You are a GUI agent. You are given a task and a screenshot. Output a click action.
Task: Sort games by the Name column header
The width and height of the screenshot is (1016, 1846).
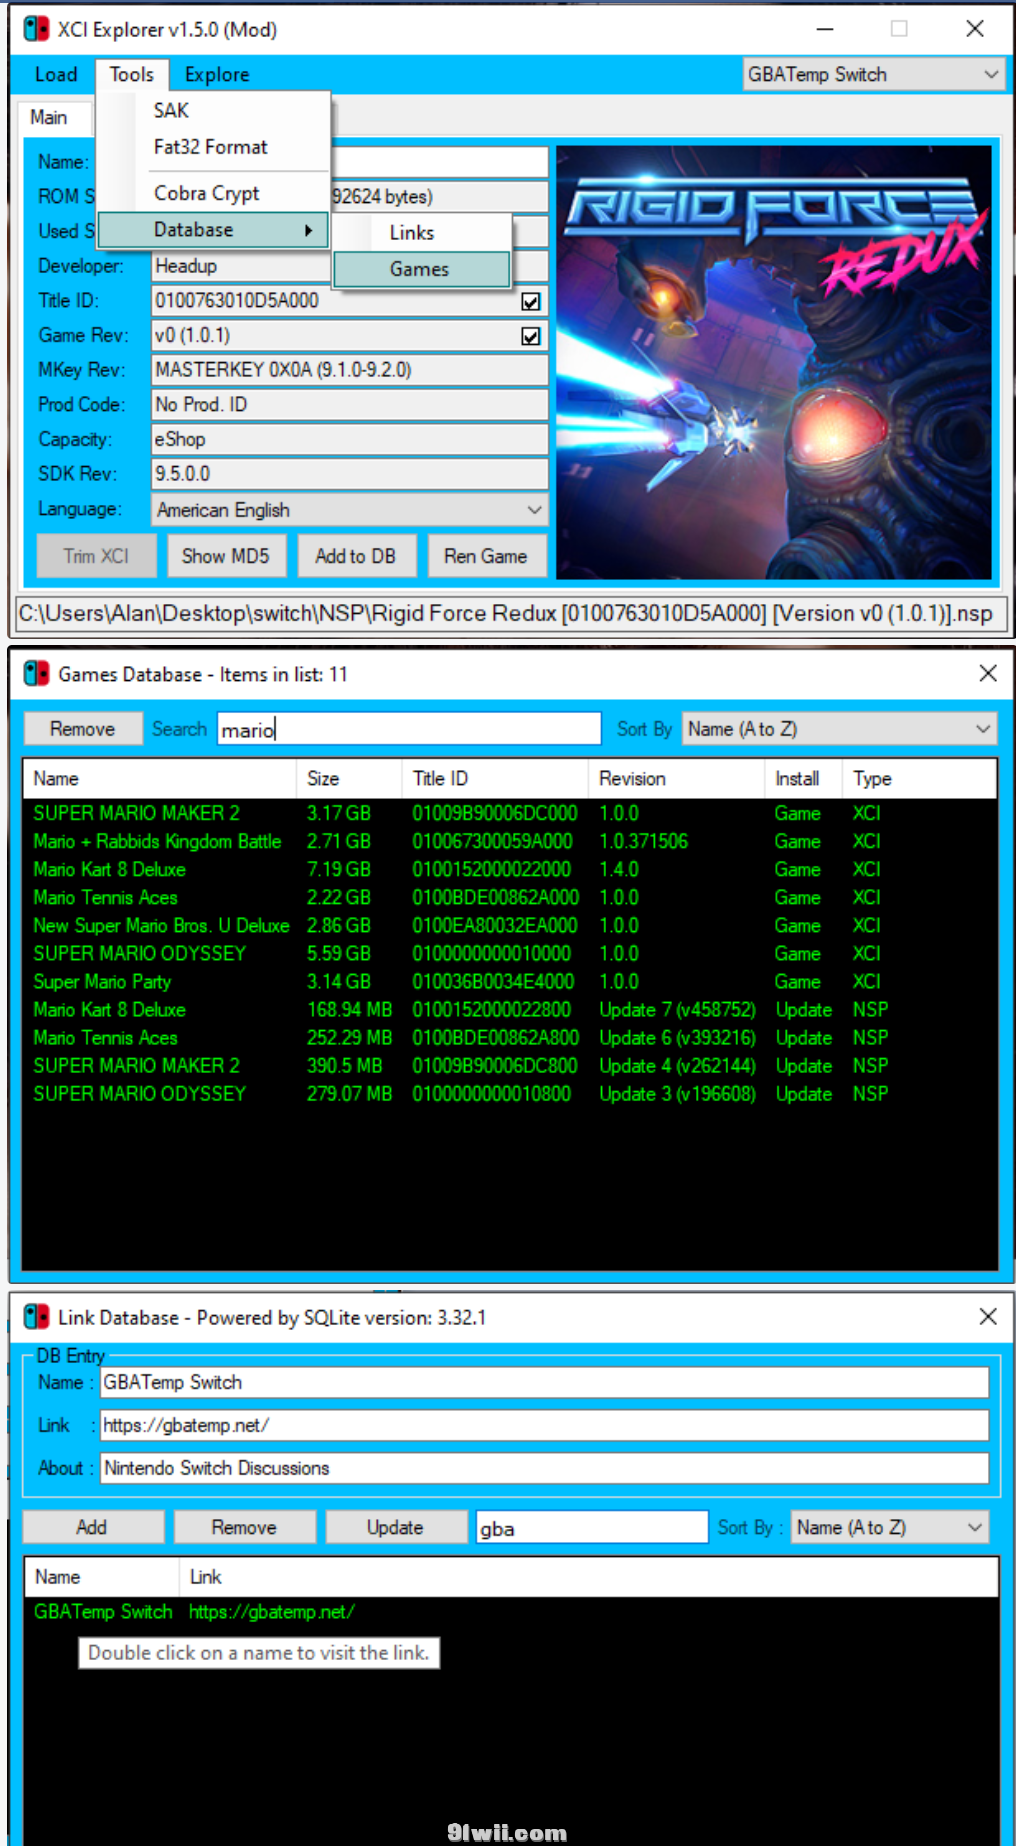(160, 778)
